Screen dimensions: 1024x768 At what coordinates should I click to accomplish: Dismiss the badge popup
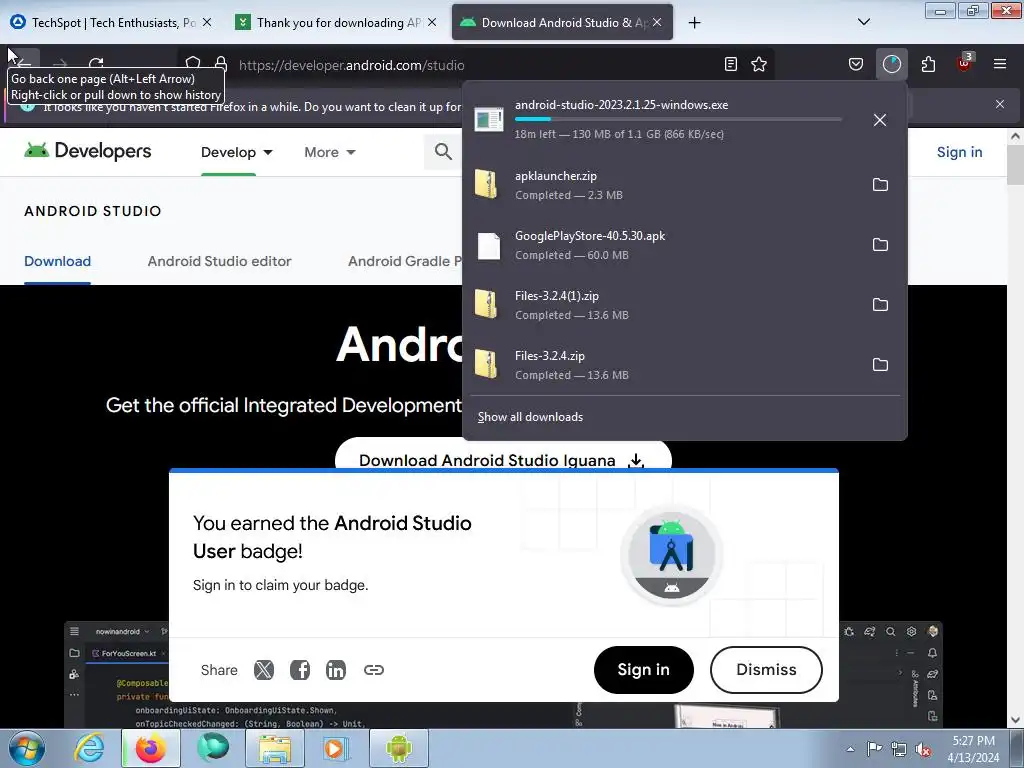pos(766,670)
